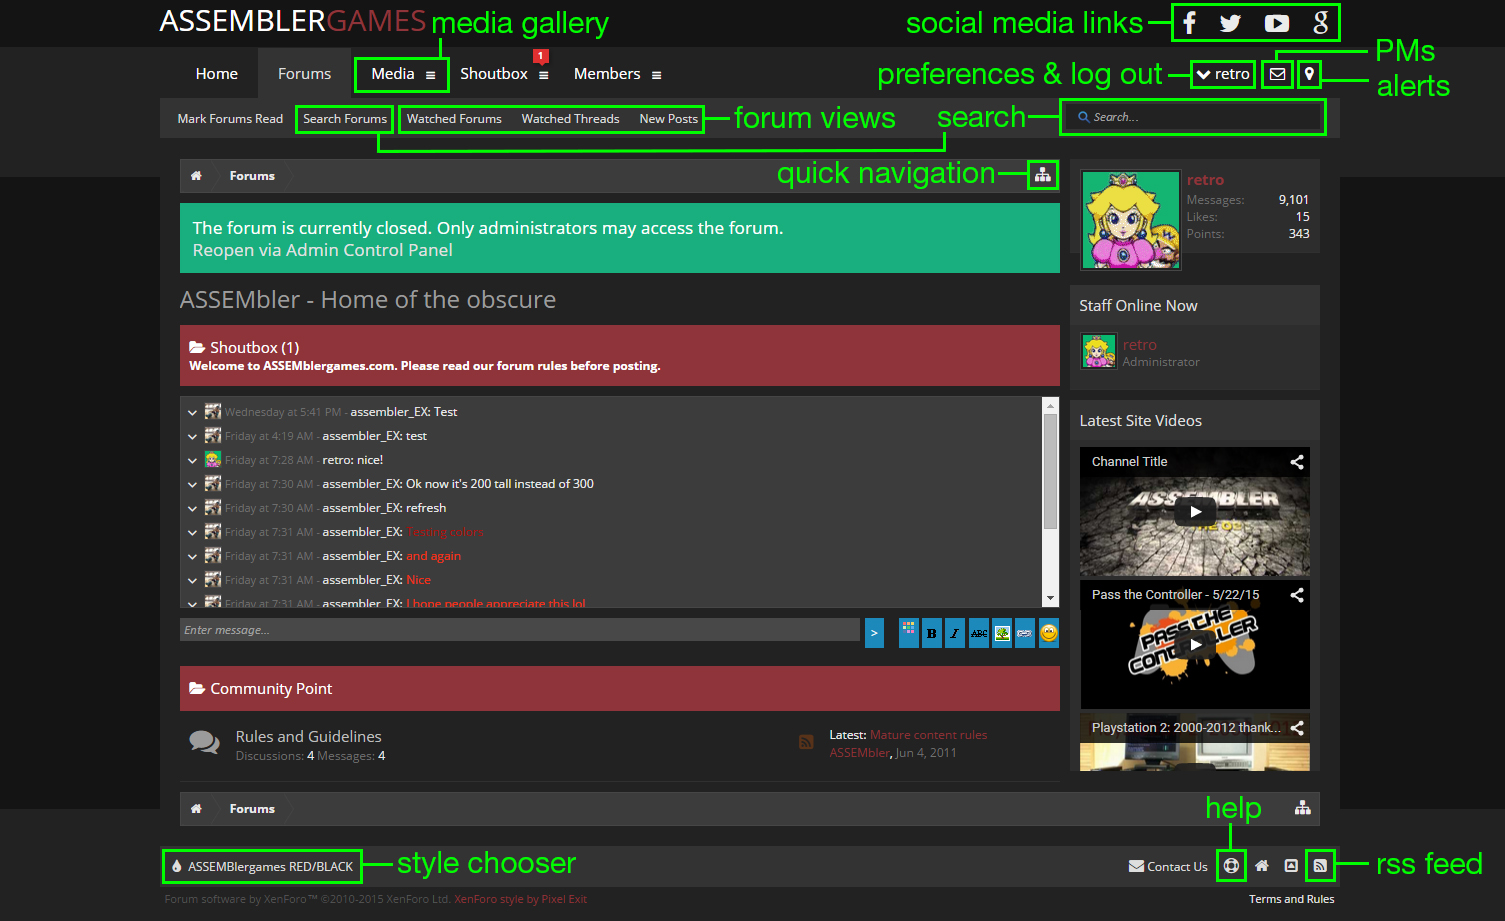Insert image in shoutbox message
The width and height of the screenshot is (1505, 921).
(1002, 632)
